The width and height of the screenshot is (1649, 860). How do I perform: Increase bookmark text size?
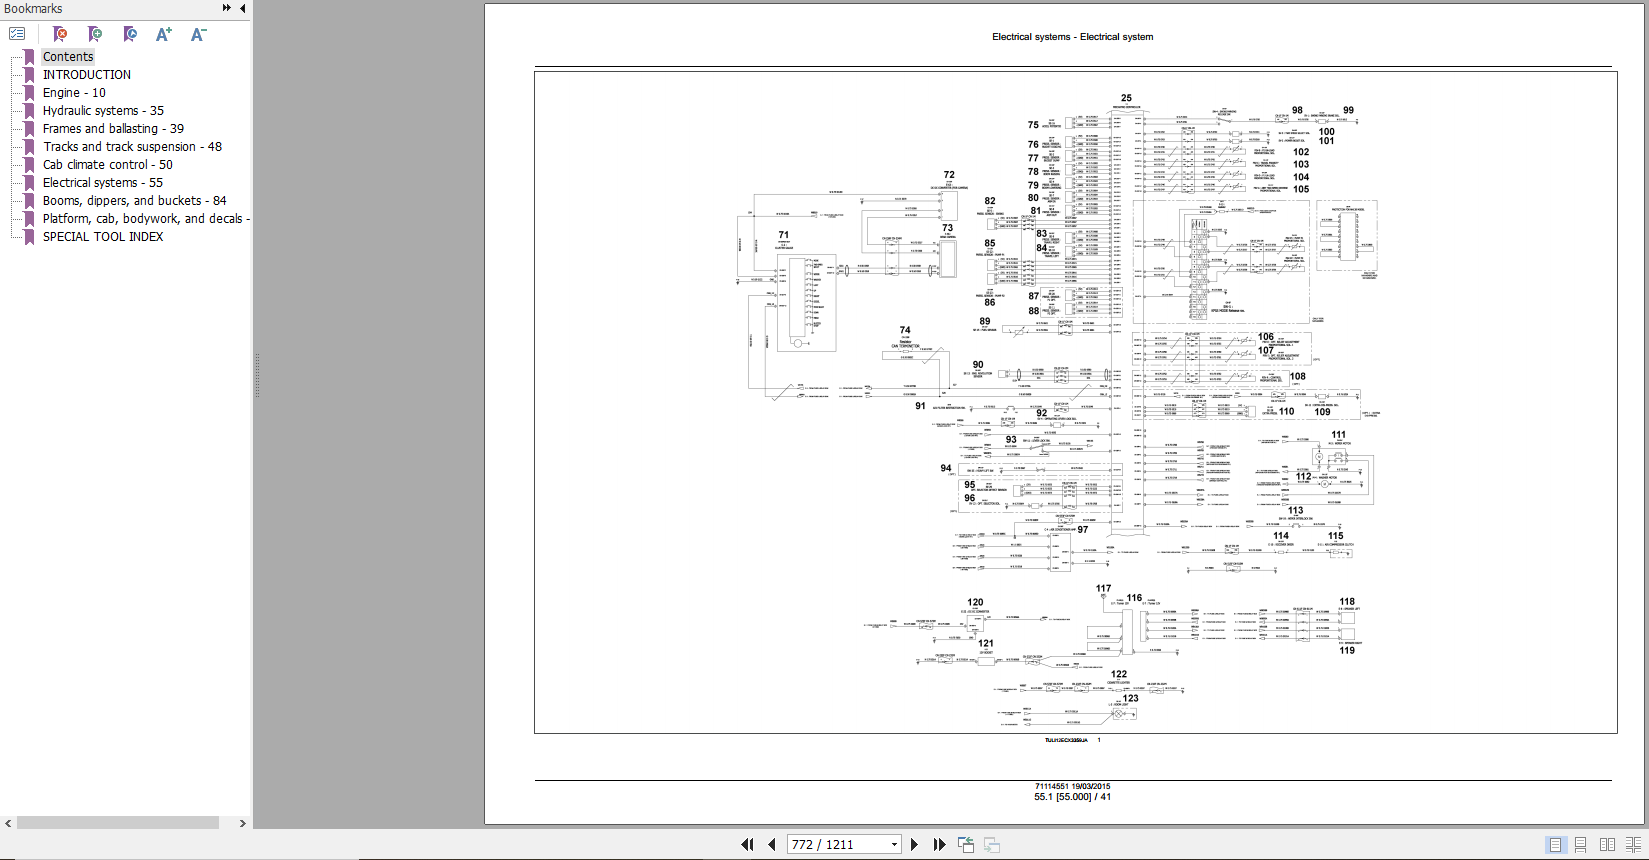pyautogui.click(x=164, y=34)
